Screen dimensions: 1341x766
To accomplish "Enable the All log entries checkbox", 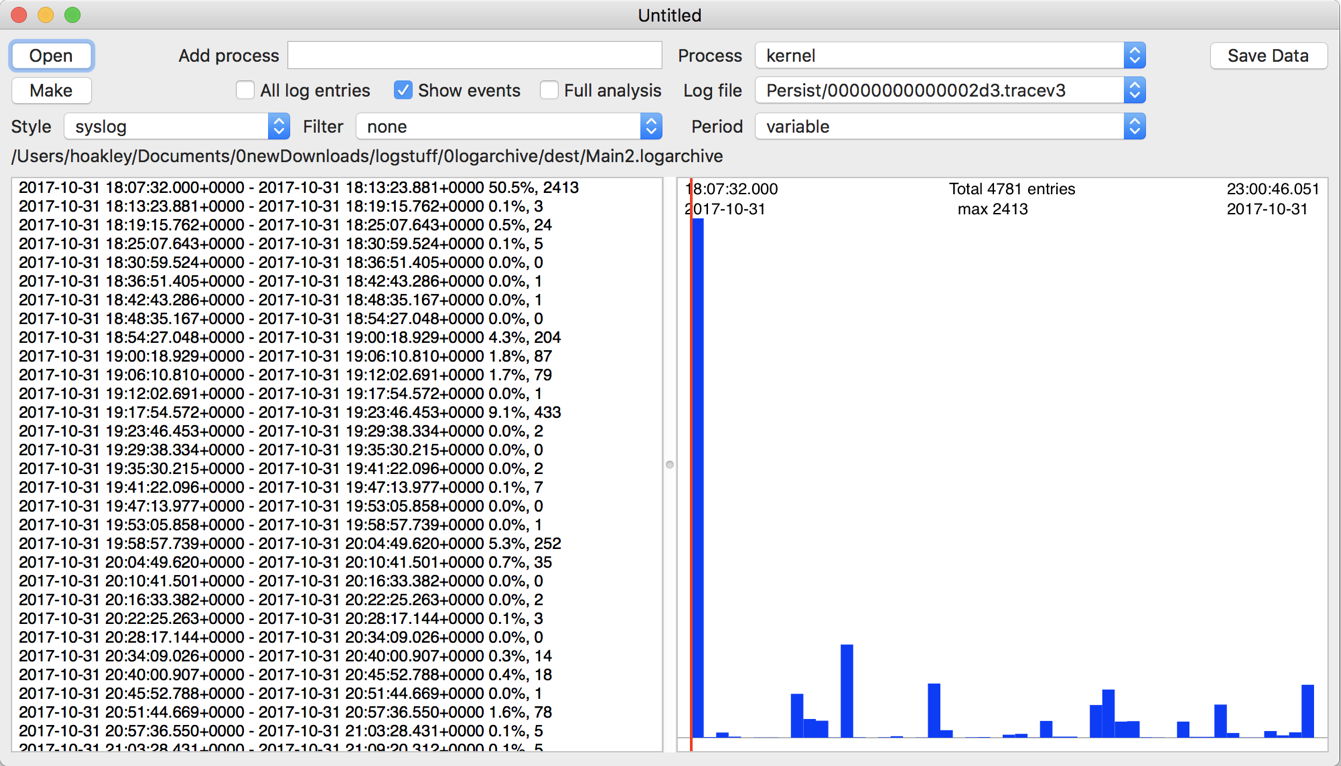I will [x=245, y=90].
